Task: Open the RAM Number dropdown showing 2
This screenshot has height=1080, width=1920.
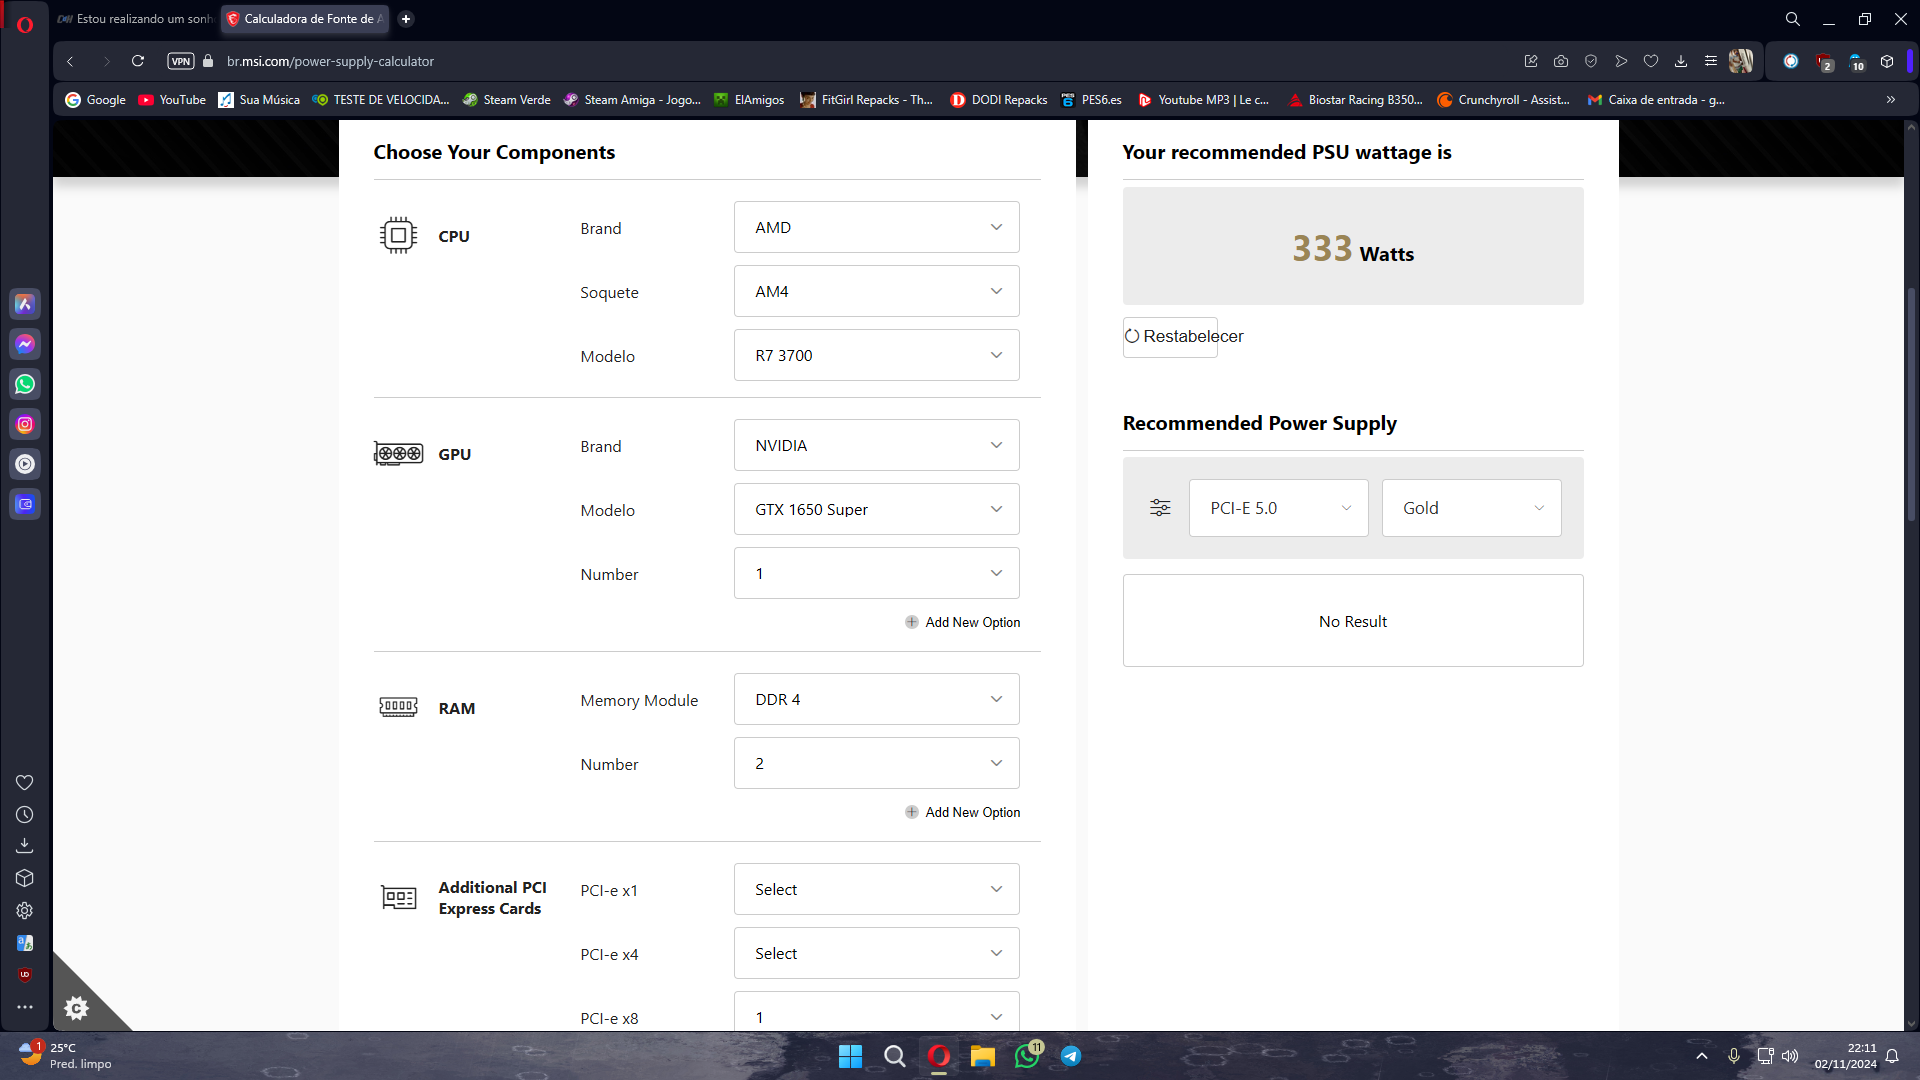Action: (x=877, y=763)
